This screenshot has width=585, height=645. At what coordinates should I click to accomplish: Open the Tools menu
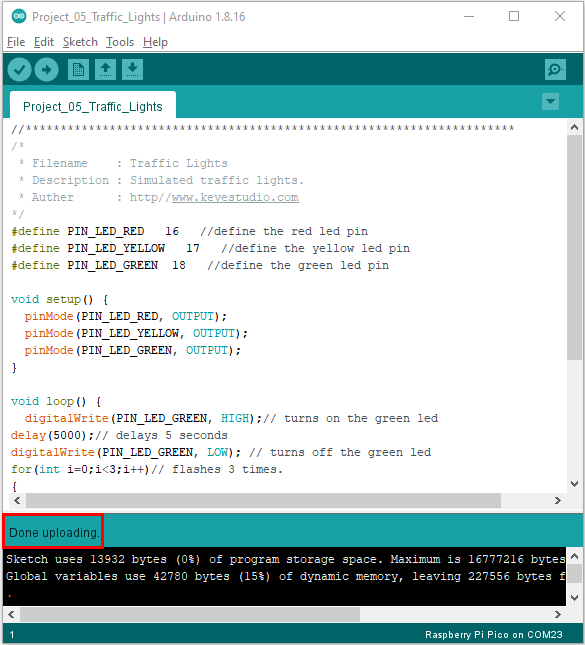(120, 42)
